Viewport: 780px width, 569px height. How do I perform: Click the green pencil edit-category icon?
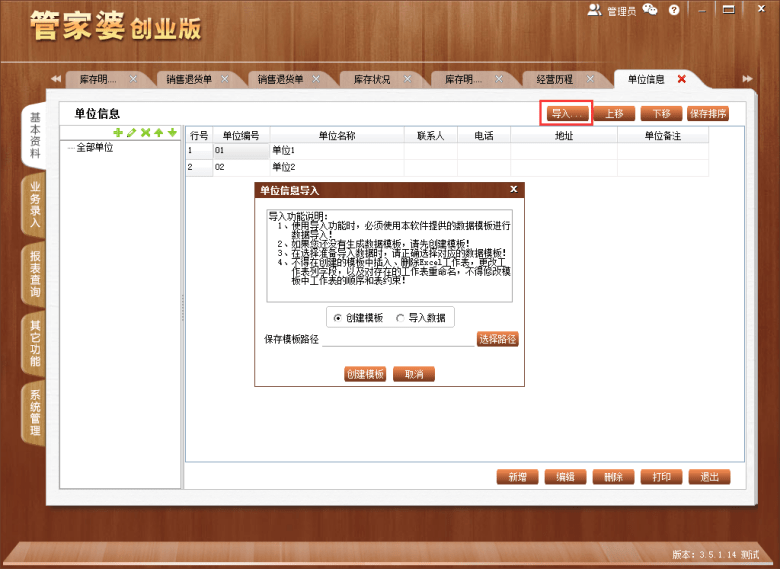pos(131,132)
